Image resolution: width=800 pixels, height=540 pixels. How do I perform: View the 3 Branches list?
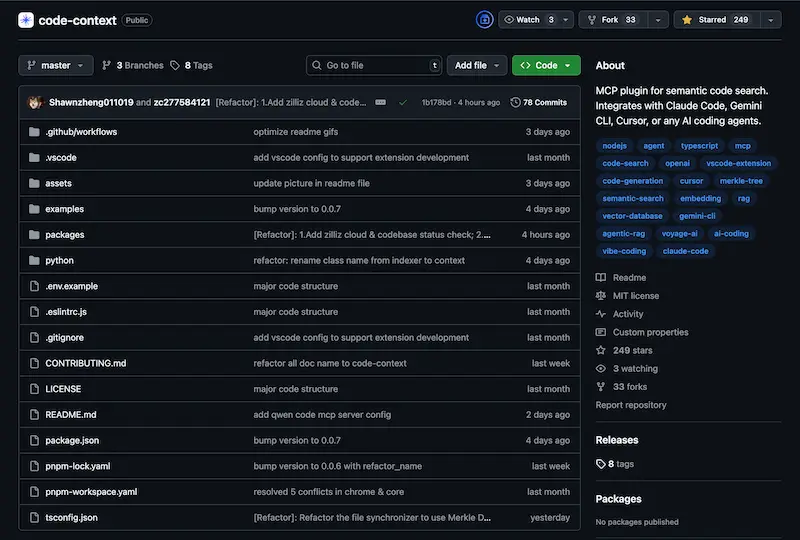tap(133, 65)
